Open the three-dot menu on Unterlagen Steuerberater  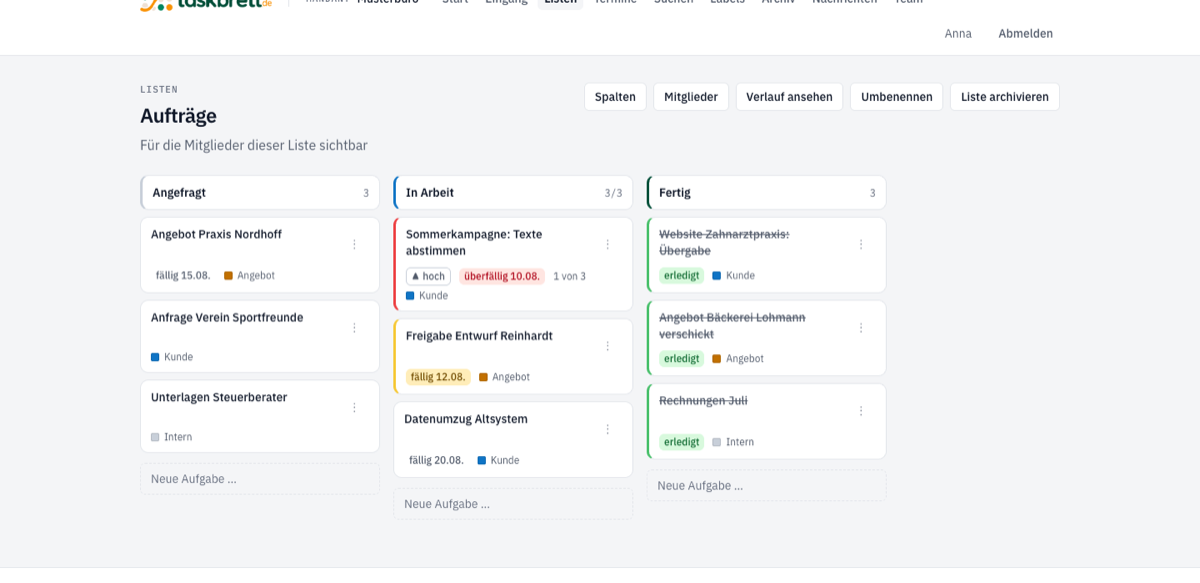click(354, 407)
